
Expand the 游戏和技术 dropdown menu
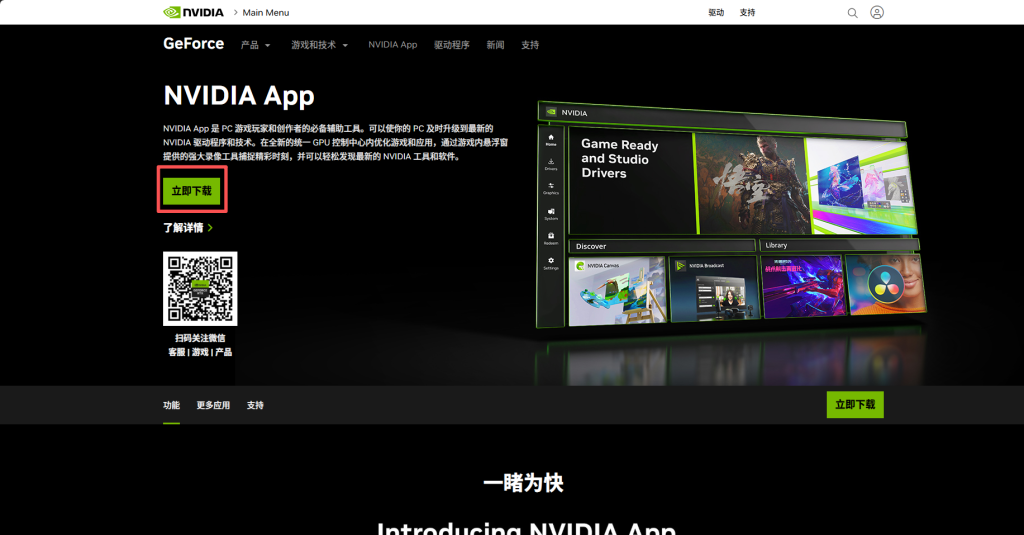click(x=319, y=45)
